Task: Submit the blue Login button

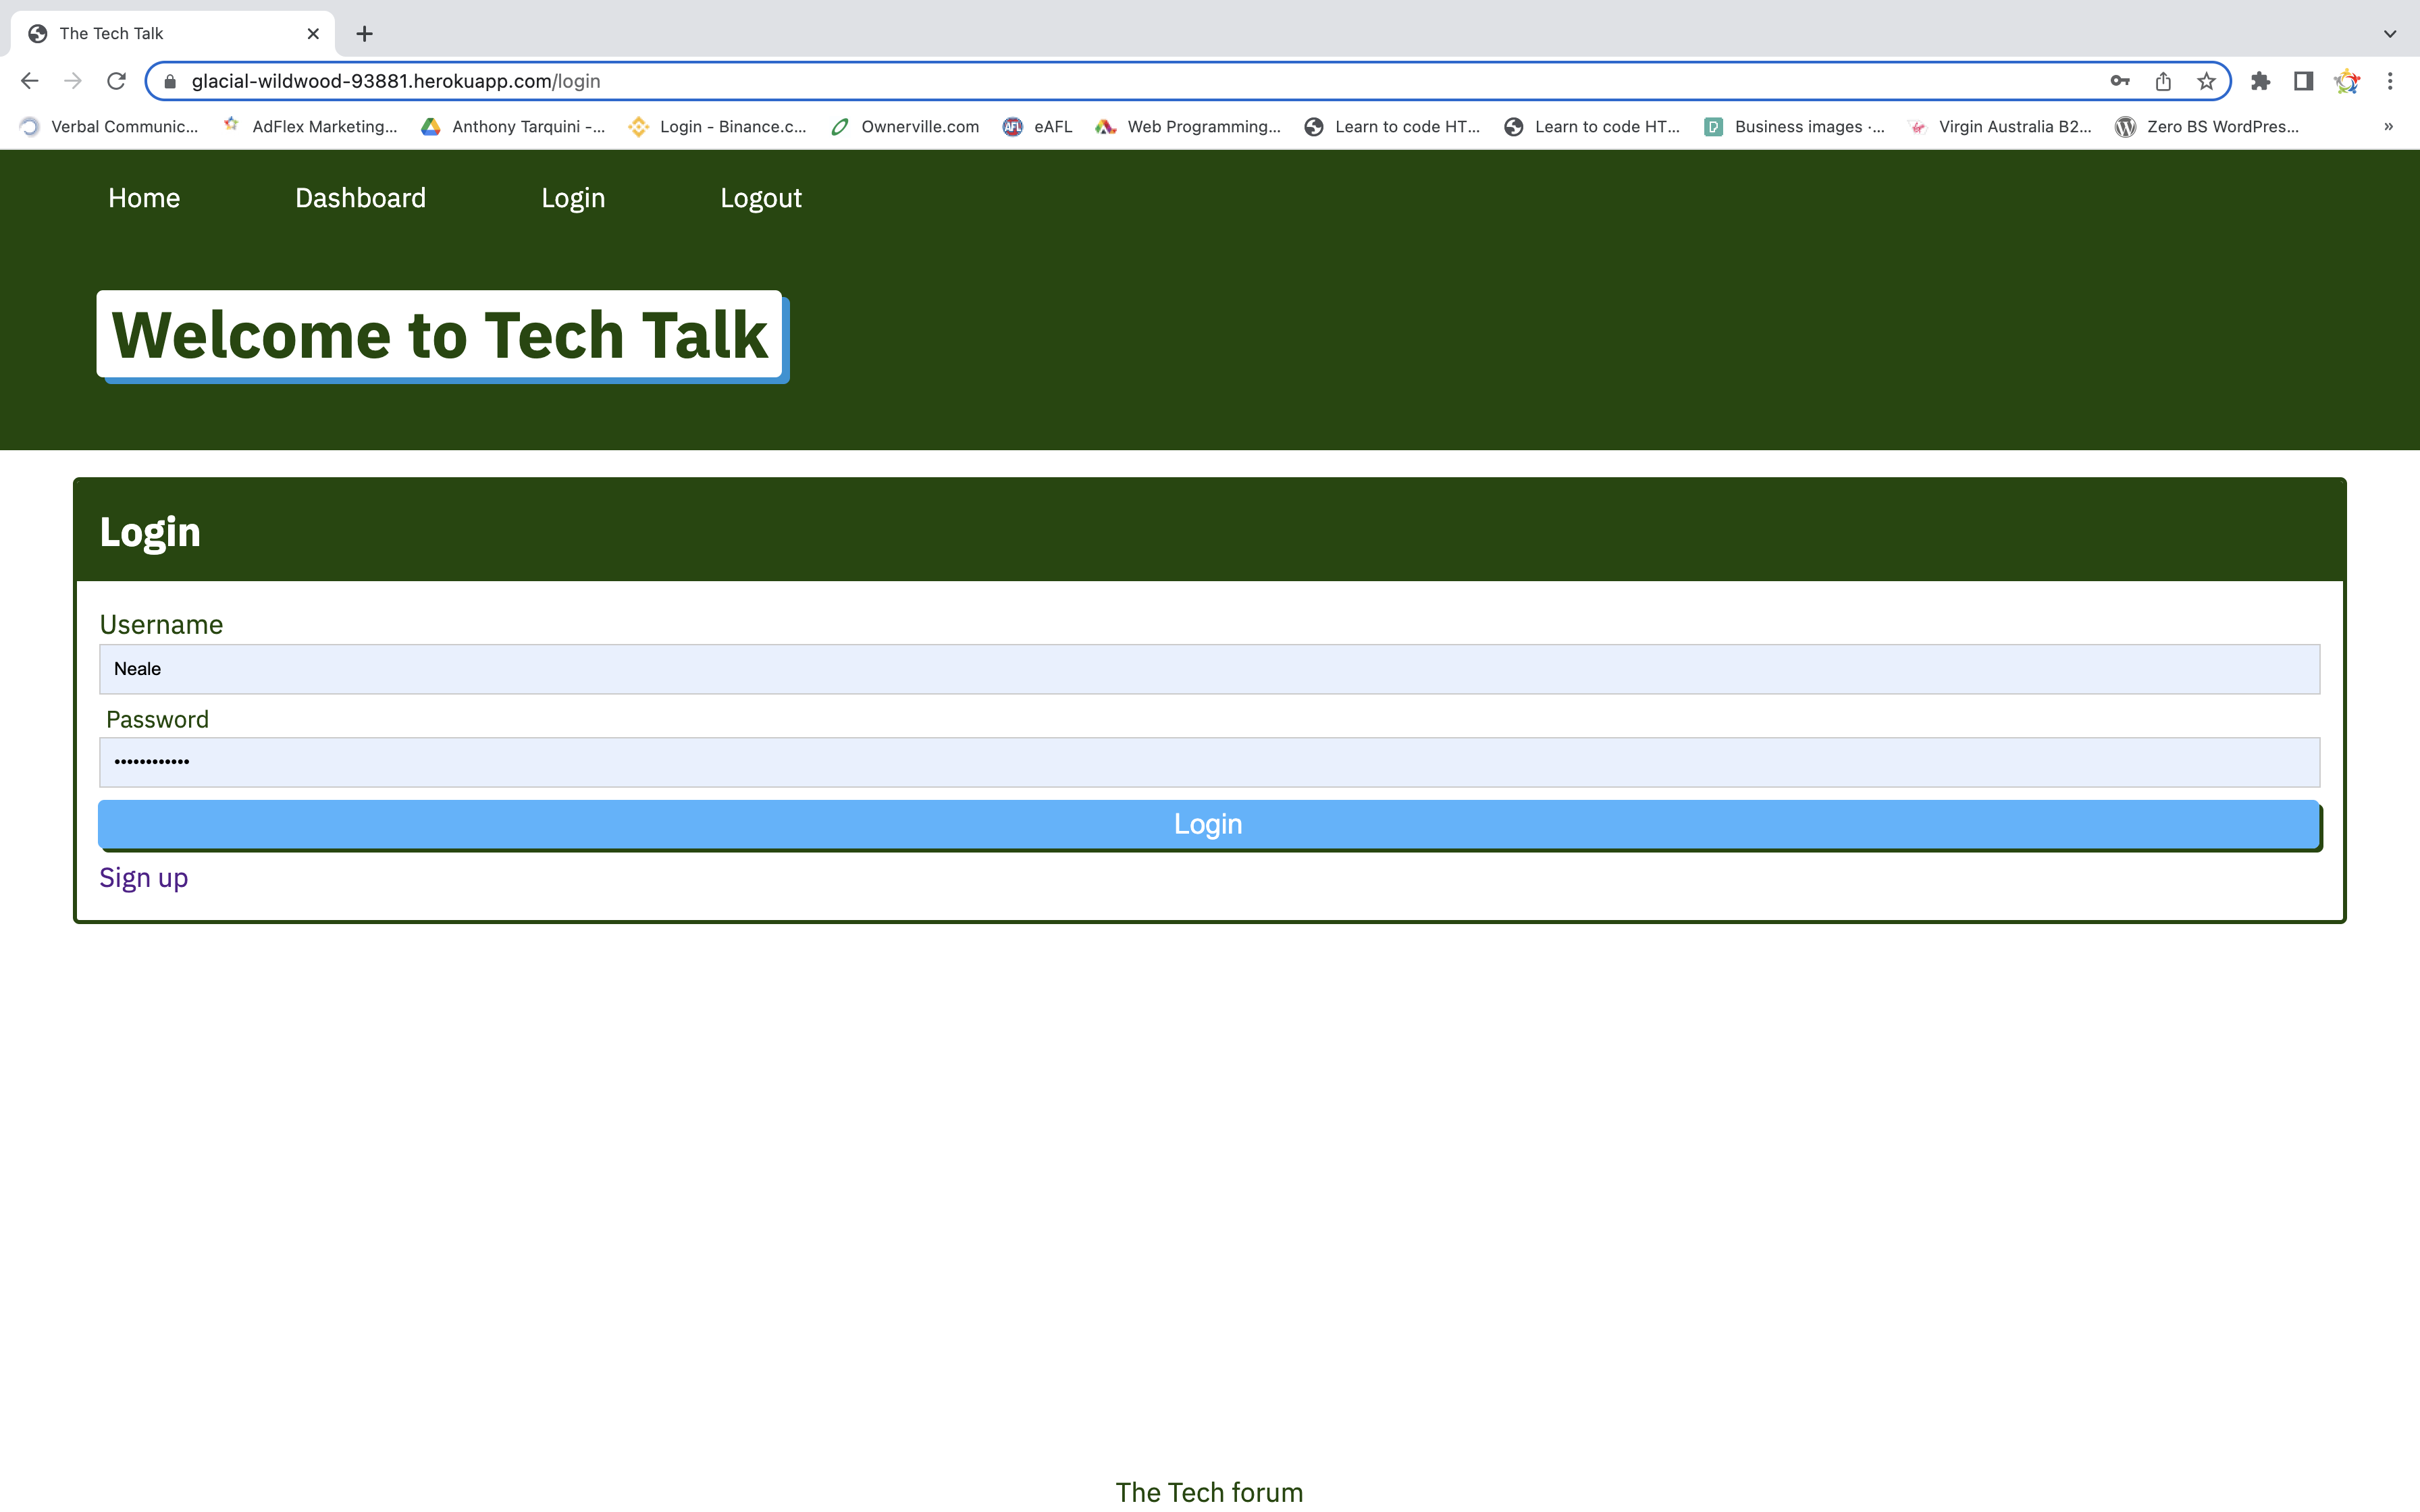Action: (x=1208, y=824)
